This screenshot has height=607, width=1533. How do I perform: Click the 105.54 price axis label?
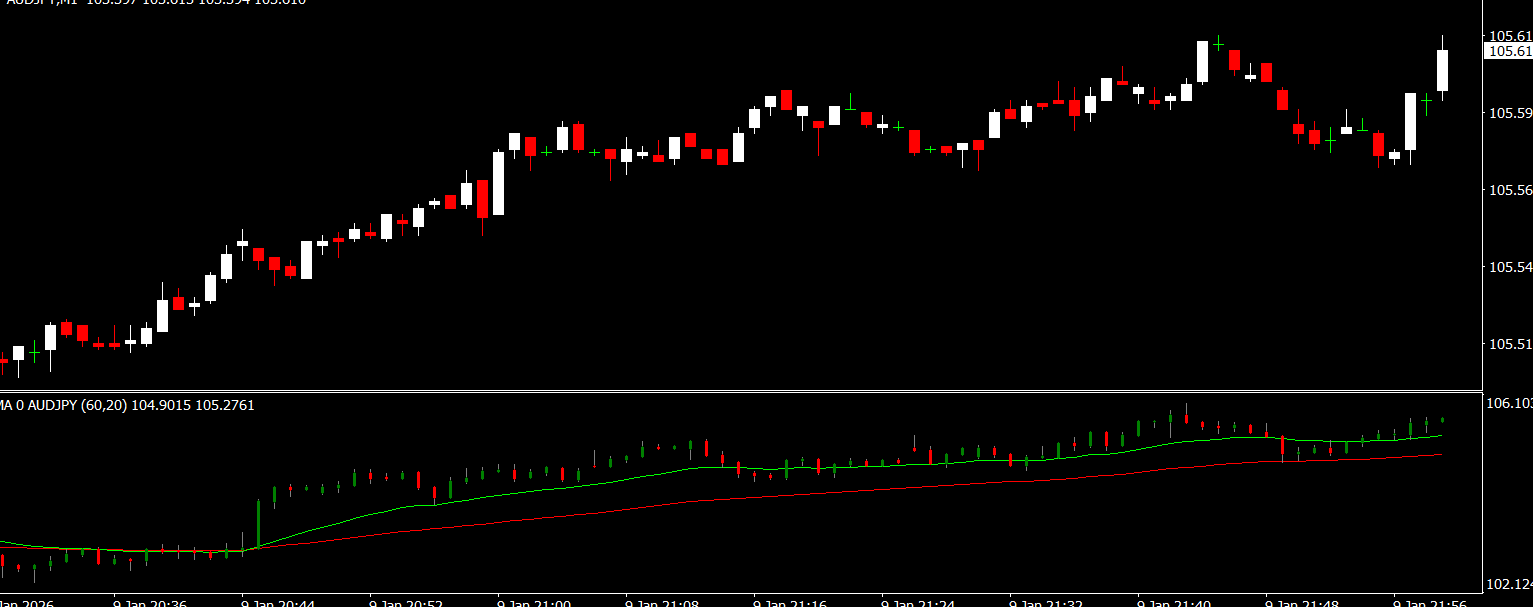tap(1510, 267)
